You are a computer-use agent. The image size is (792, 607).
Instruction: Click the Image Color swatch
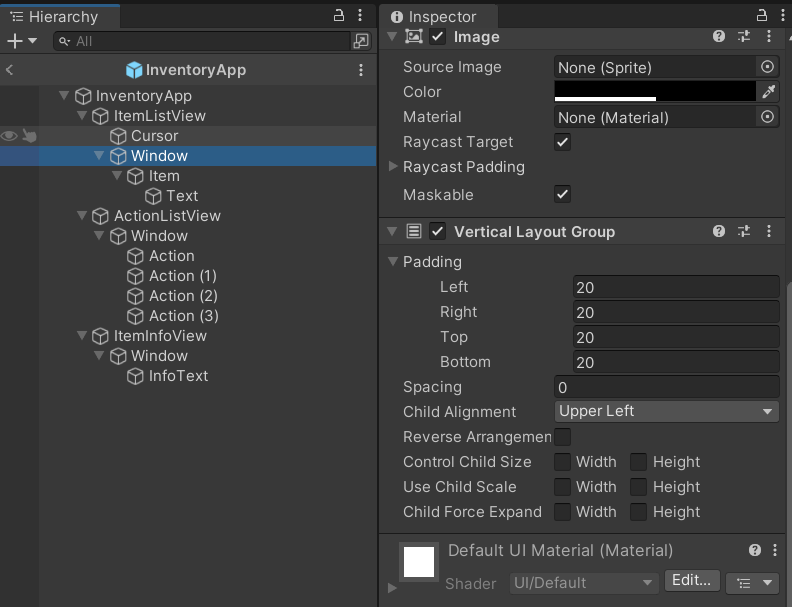[655, 92]
